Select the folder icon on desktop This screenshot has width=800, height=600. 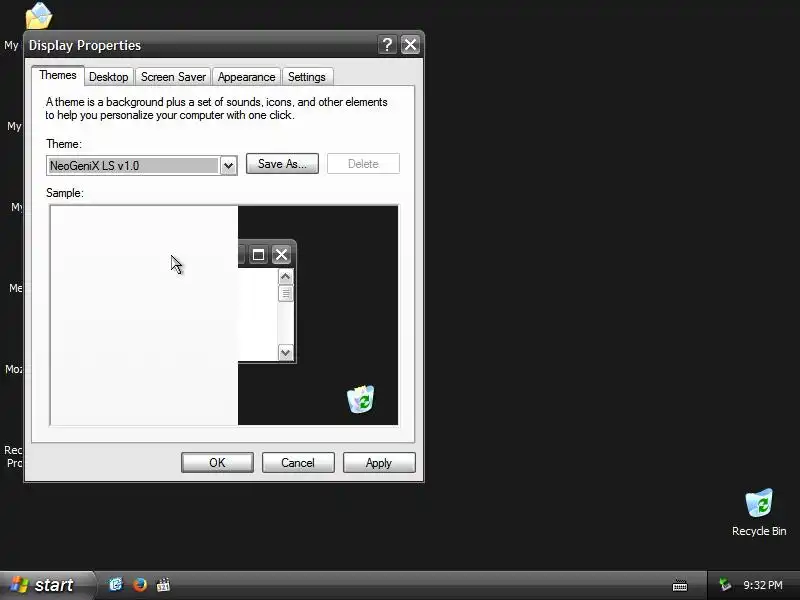[x=39, y=16]
